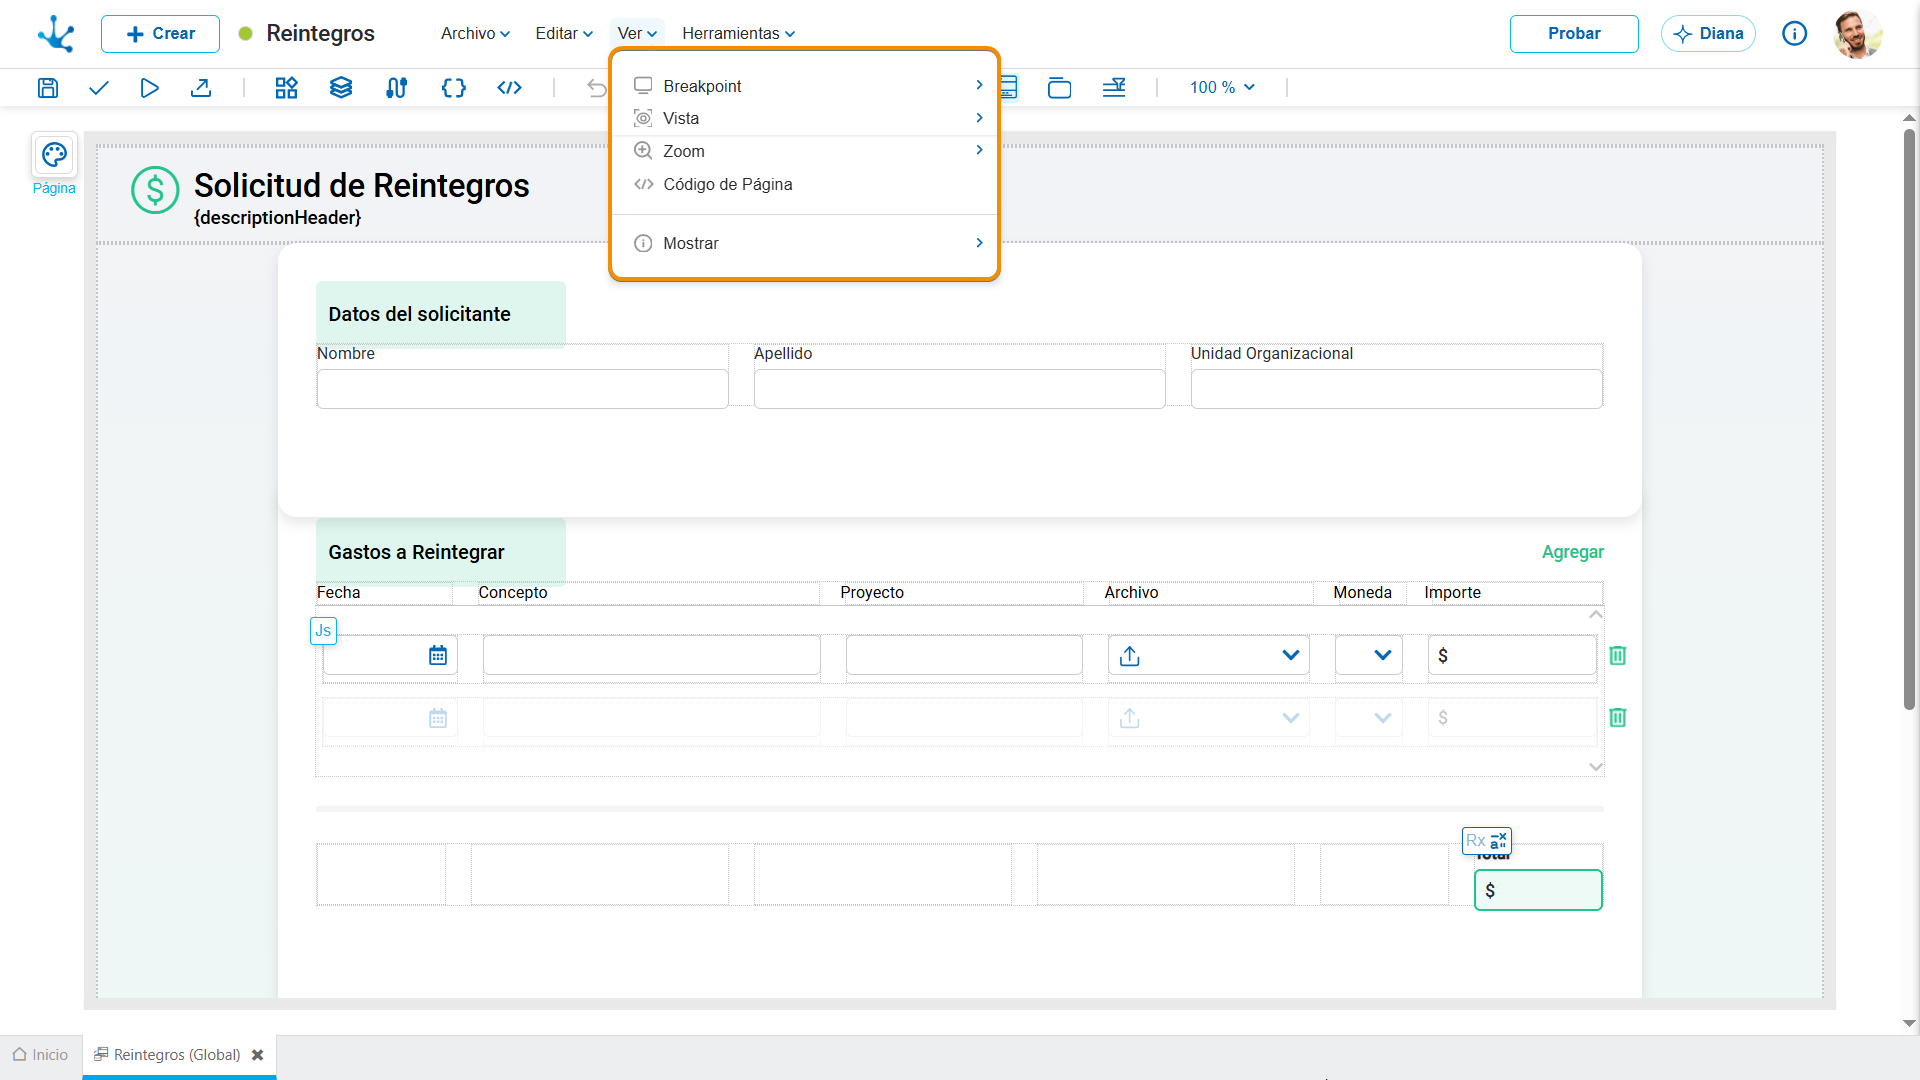Screen dimensions: 1920x1080
Task: Open the Herramientas menu
Action: tap(738, 34)
